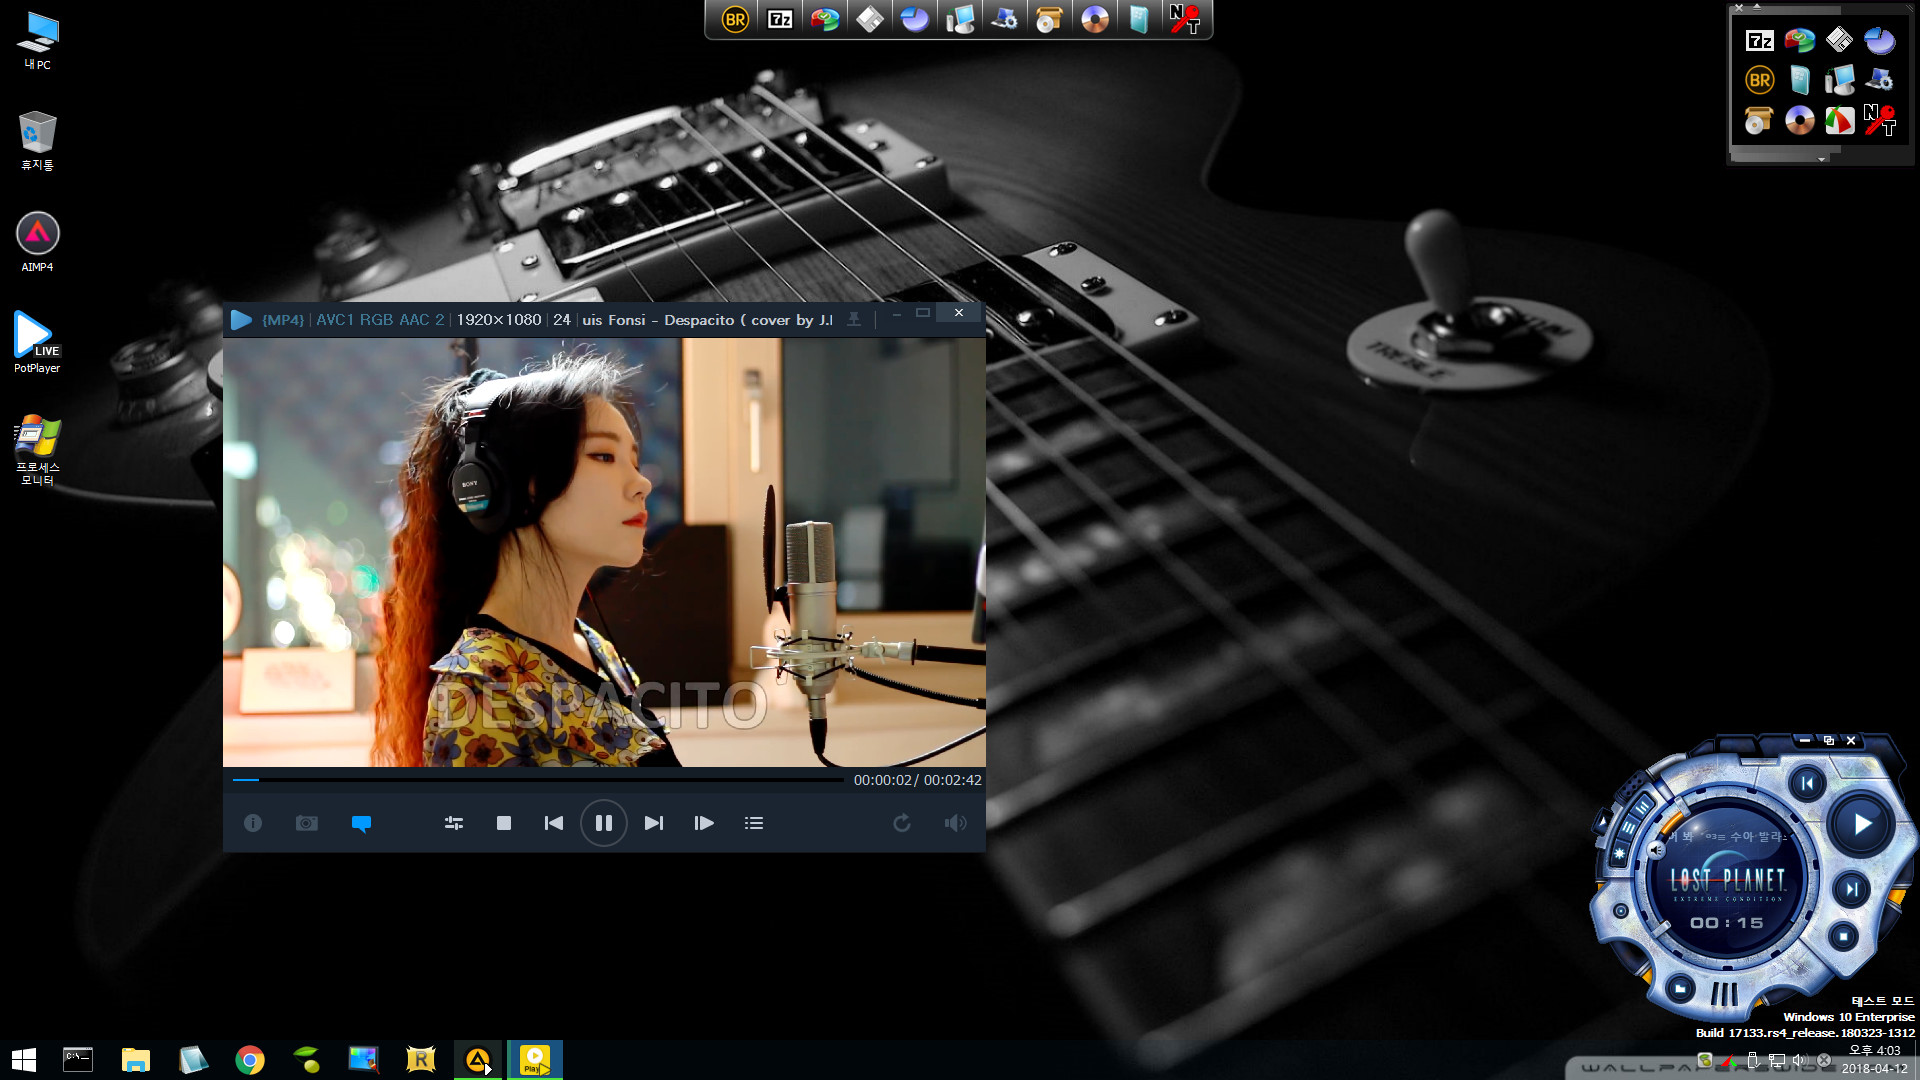Skip to previous file in PotPlayer
Viewport: 1920px width, 1080px height.
coord(554,823)
